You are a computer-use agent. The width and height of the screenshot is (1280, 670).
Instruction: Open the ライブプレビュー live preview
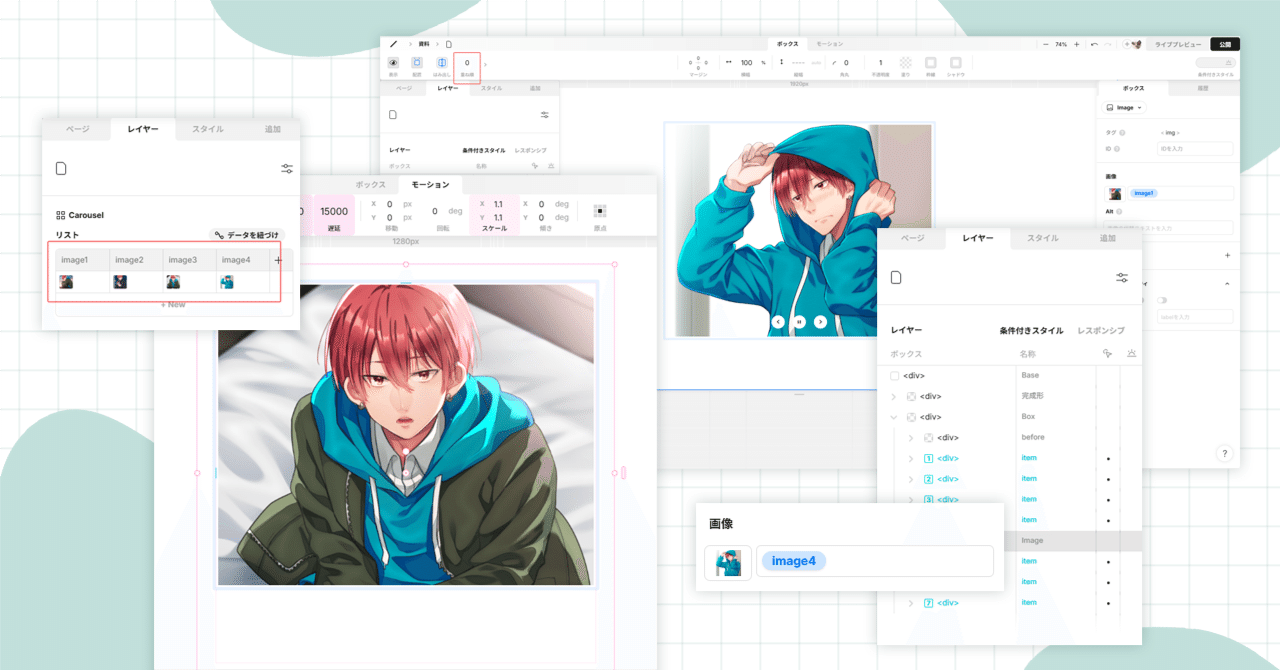1176,44
